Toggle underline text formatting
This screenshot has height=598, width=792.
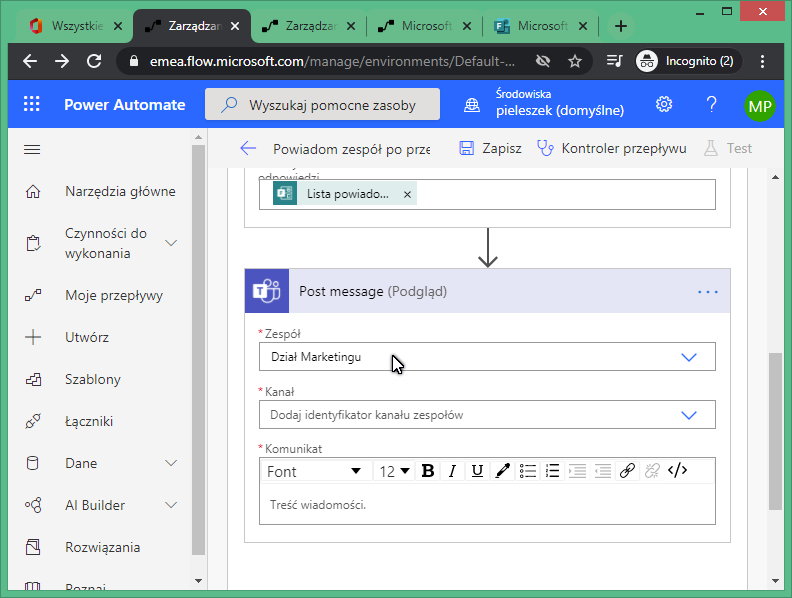(477, 471)
